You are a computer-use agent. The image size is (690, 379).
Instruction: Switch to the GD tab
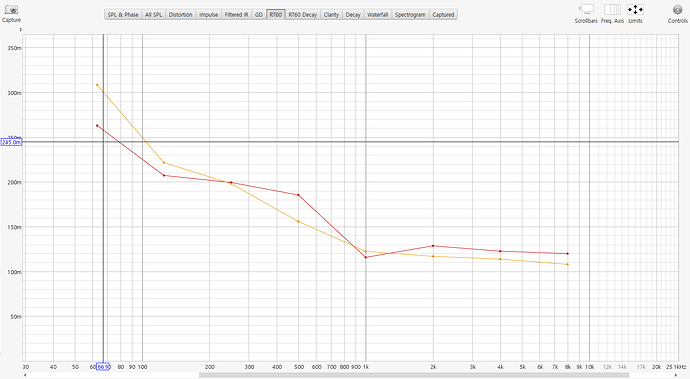pyautogui.click(x=259, y=15)
